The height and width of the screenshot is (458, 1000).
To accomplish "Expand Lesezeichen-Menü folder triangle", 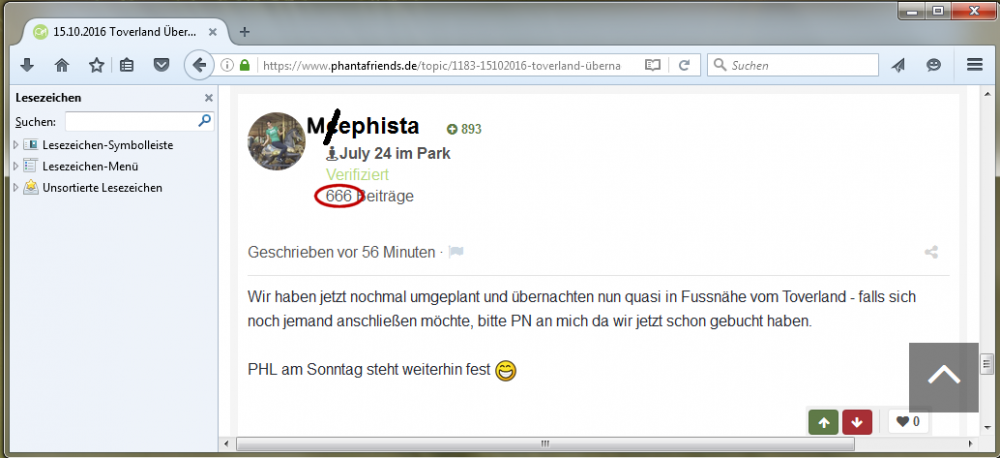I will tap(16, 166).
